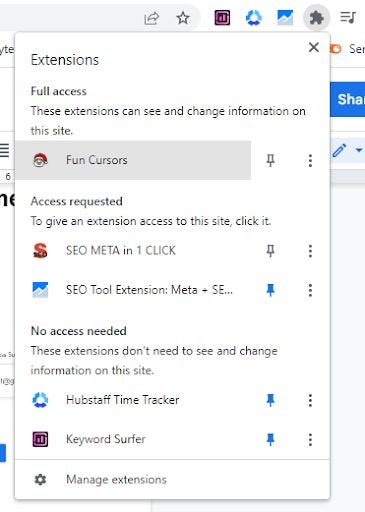
Task: Pin the Fun Cursors extension
Action: pos(270,160)
